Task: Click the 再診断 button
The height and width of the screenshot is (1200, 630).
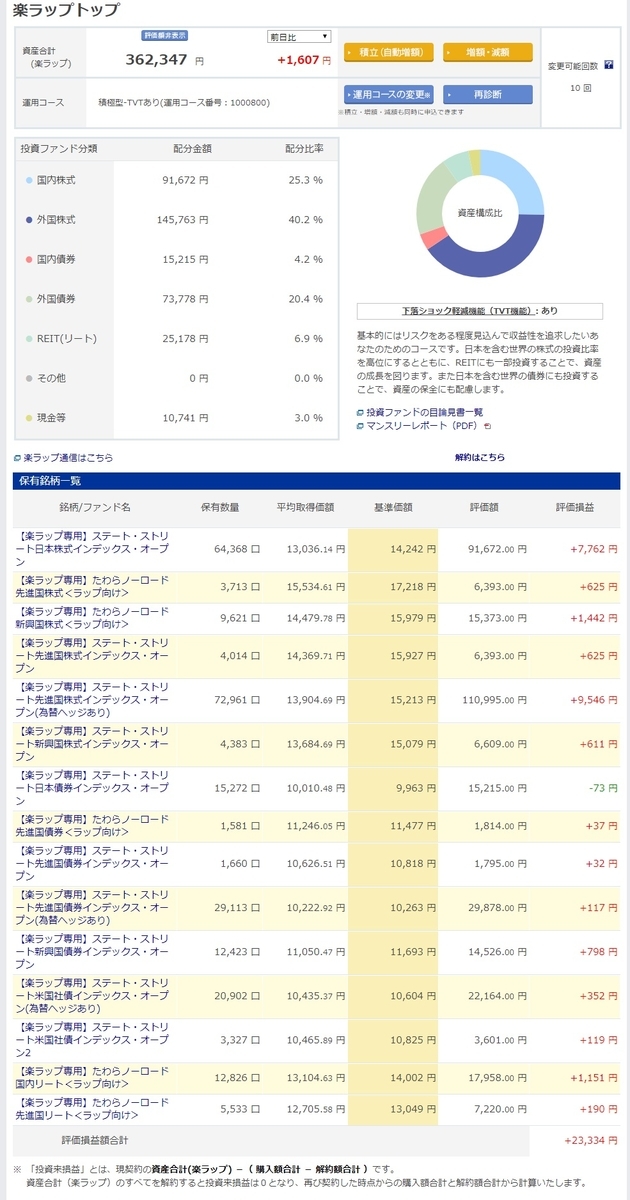Action: click(488, 94)
